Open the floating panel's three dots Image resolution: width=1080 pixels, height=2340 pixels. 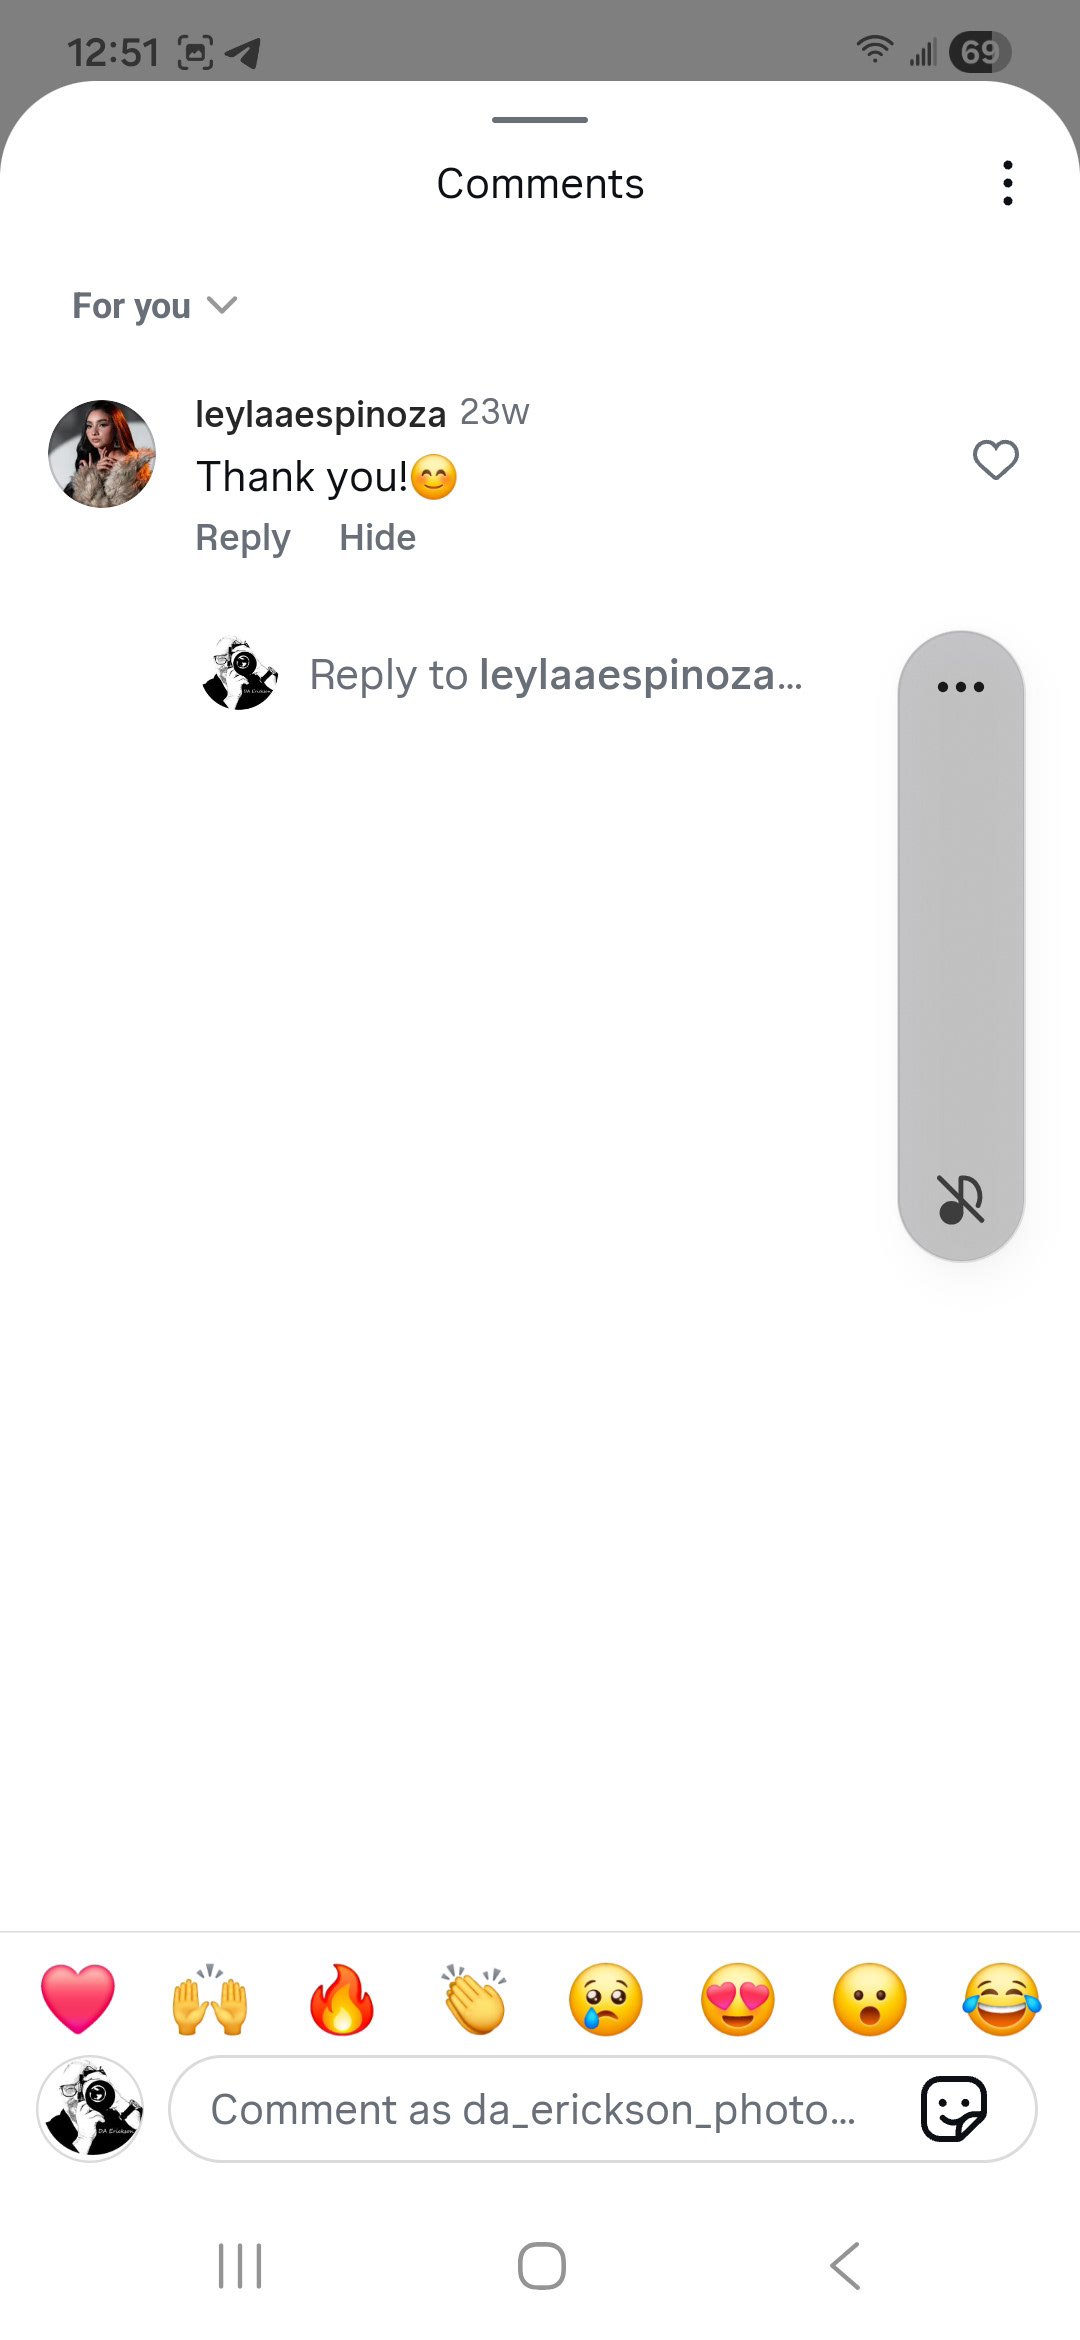pos(961,687)
